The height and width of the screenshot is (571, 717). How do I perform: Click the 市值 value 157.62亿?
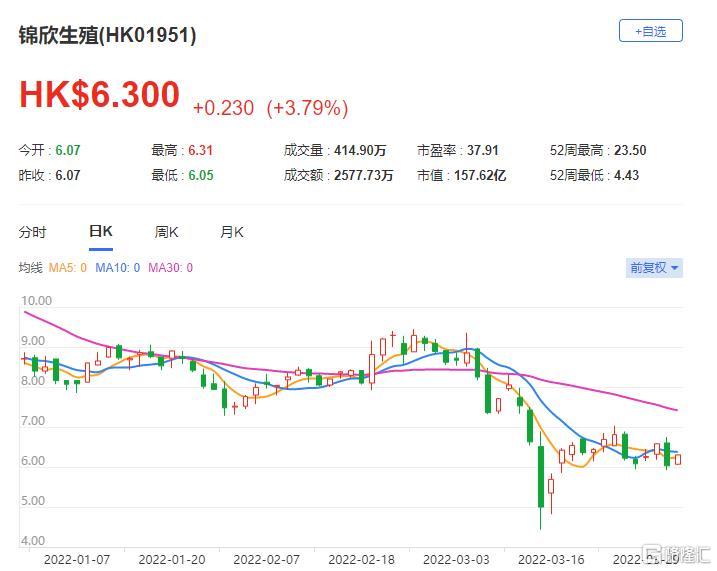coord(480,175)
